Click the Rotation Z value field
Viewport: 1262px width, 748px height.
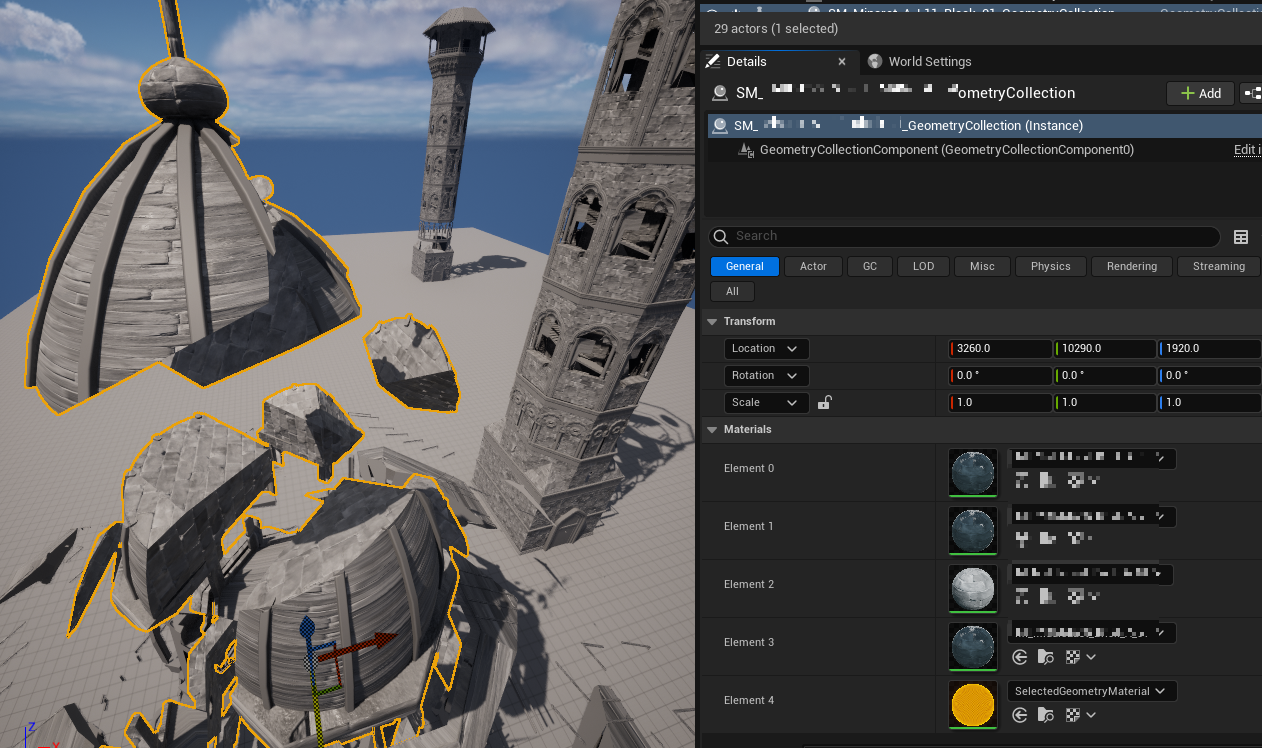[1209, 375]
